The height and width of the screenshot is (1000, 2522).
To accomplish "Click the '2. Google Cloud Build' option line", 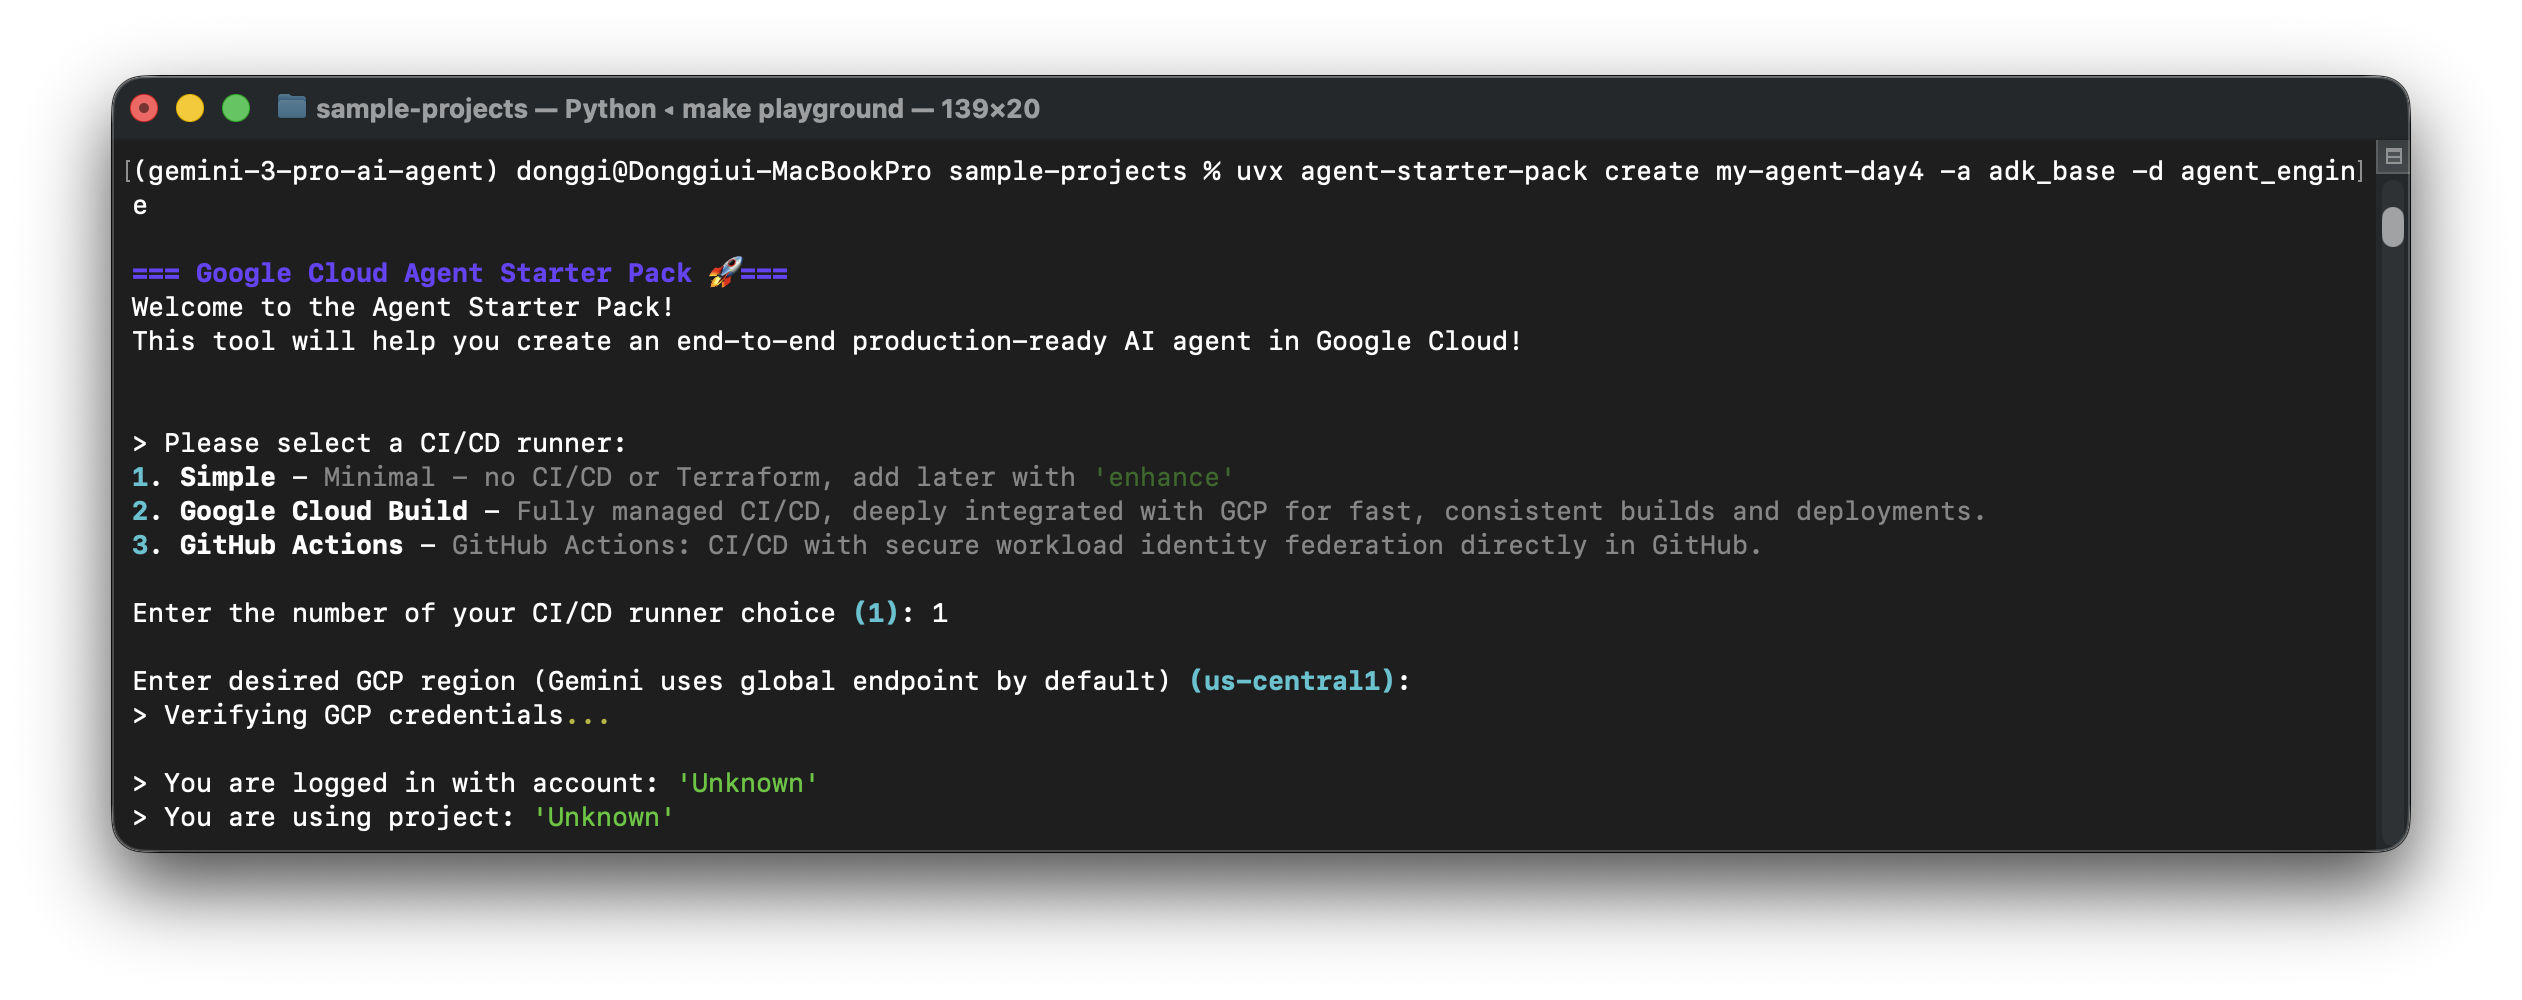I will pyautogui.click(x=1059, y=511).
